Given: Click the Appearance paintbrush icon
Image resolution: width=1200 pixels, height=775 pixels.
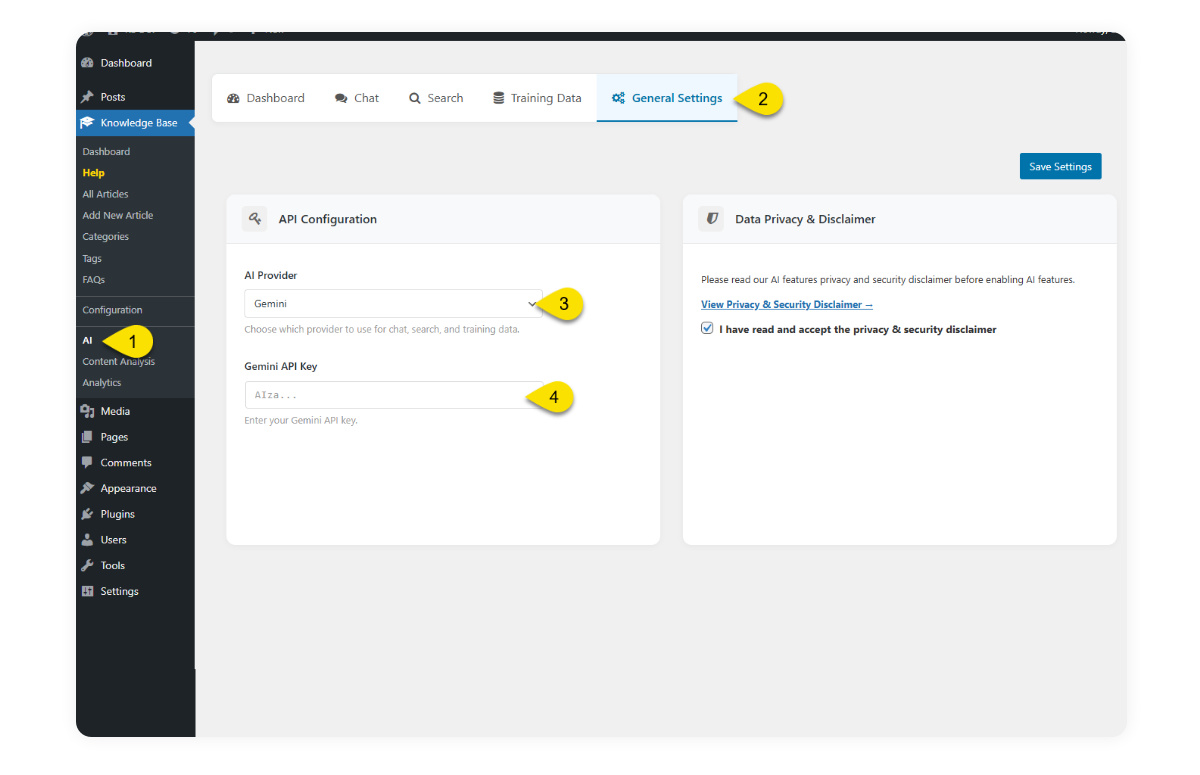Looking at the screenshot, I should click(x=88, y=489).
